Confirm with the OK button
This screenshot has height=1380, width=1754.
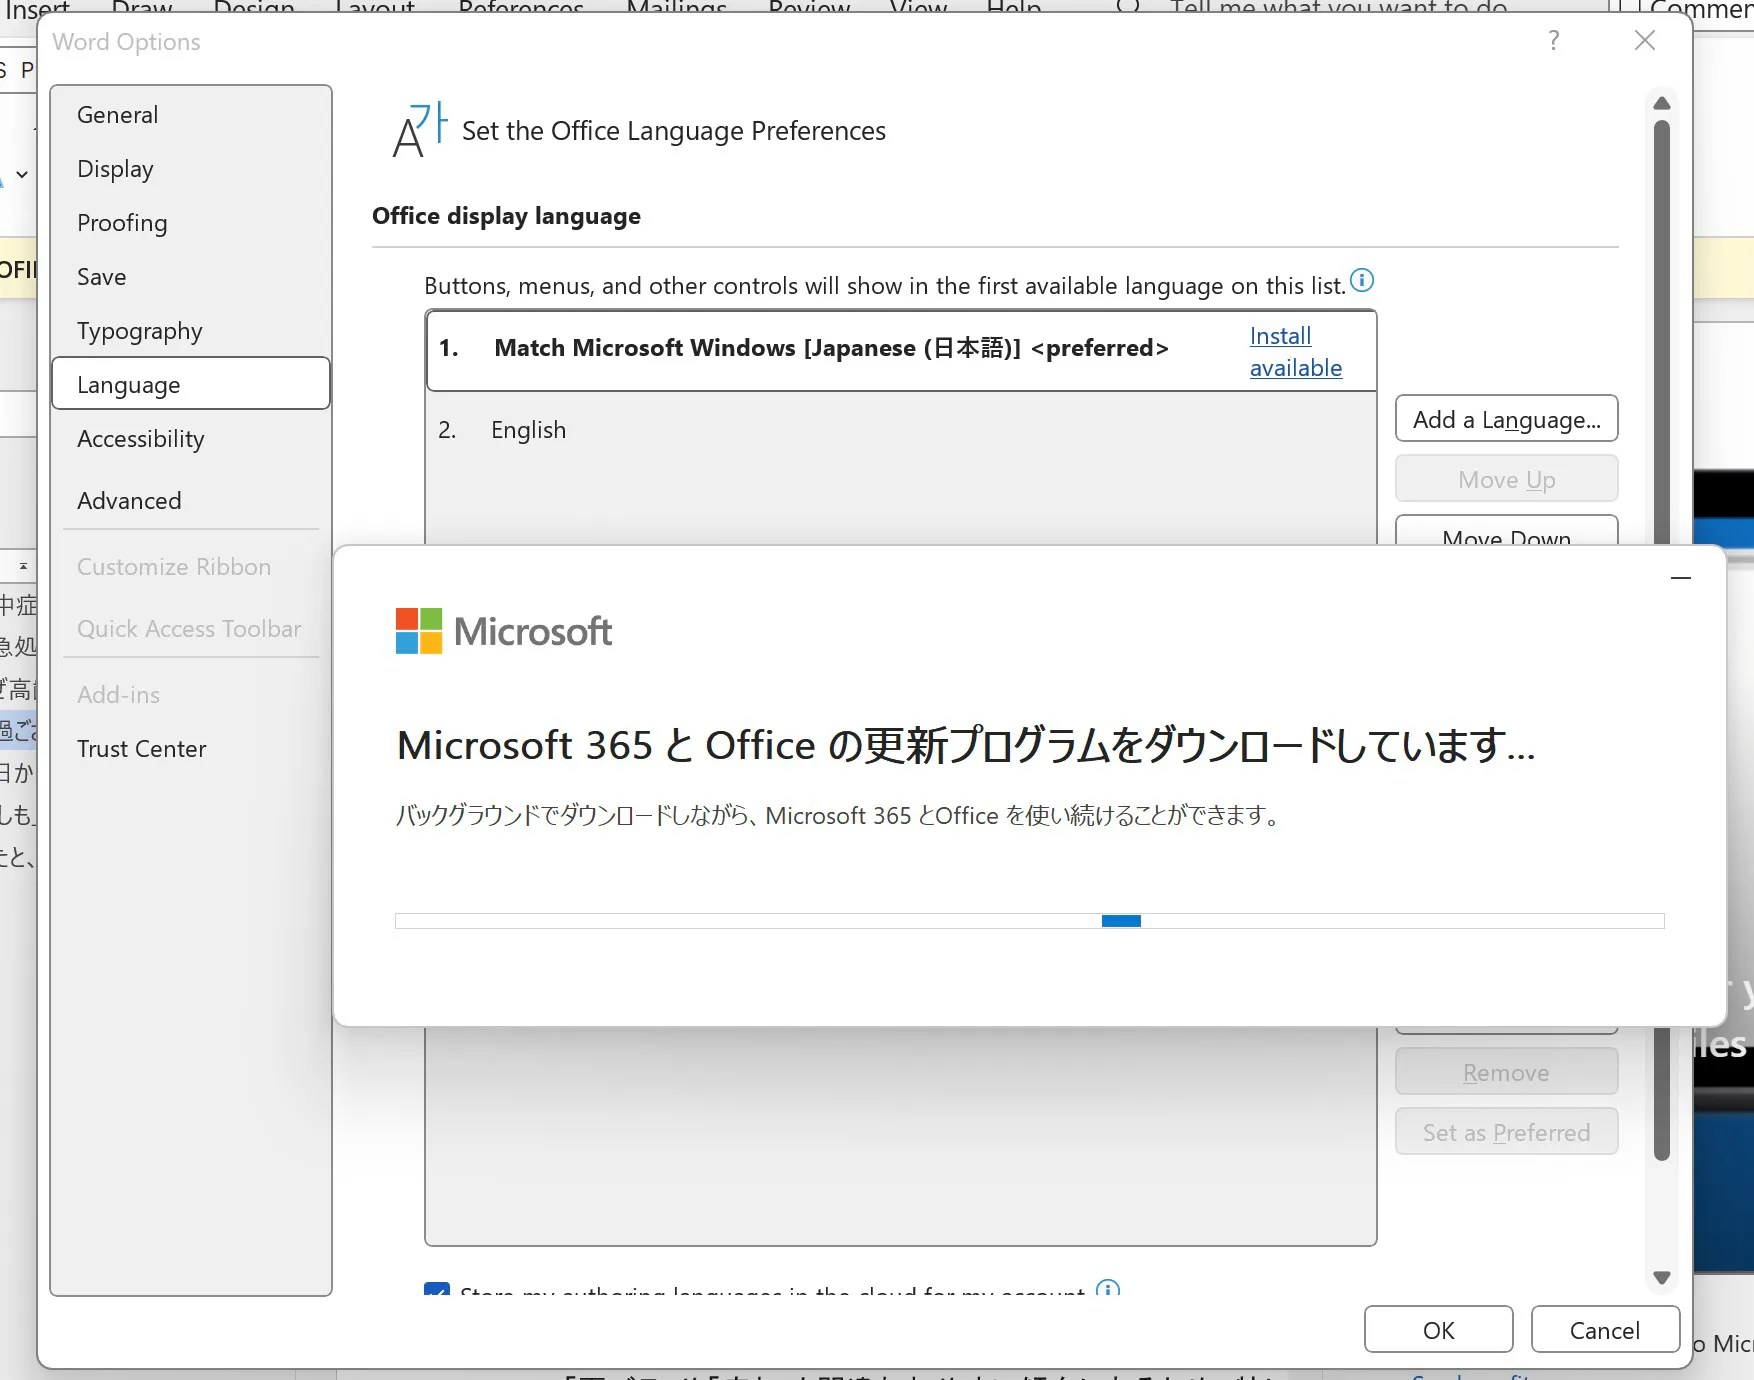coord(1438,1330)
